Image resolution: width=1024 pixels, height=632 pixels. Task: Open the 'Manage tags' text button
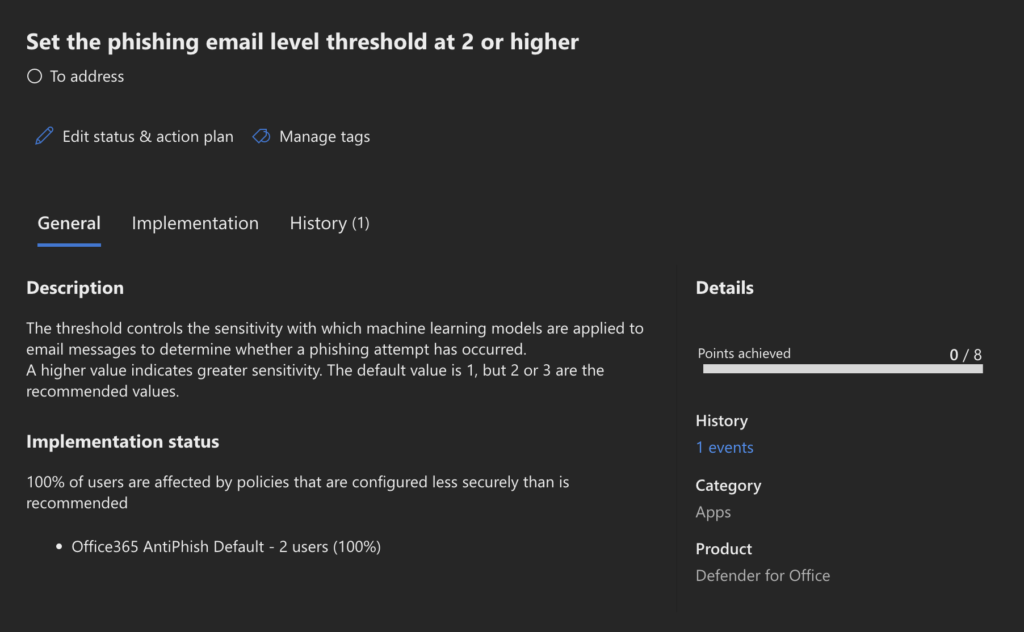coord(324,136)
